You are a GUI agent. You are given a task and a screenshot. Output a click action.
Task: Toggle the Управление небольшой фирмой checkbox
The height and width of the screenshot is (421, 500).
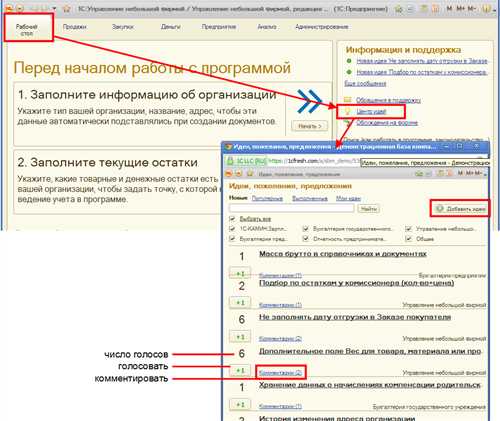tap(408, 229)
